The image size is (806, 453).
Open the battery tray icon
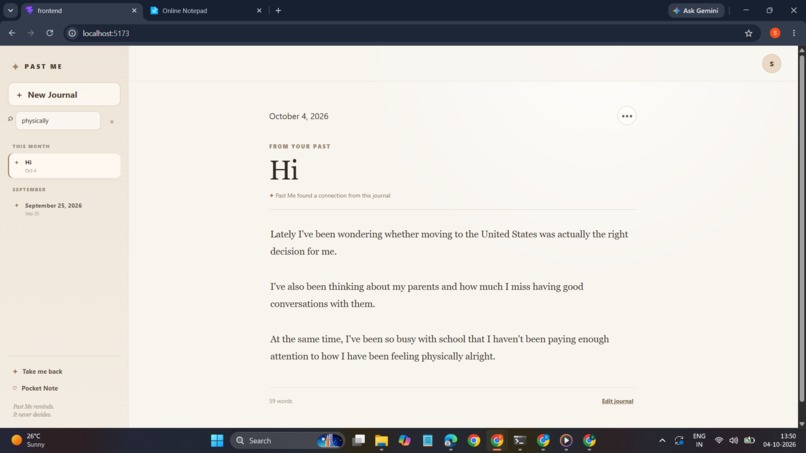pyautogui.click(x=749, y=441)
